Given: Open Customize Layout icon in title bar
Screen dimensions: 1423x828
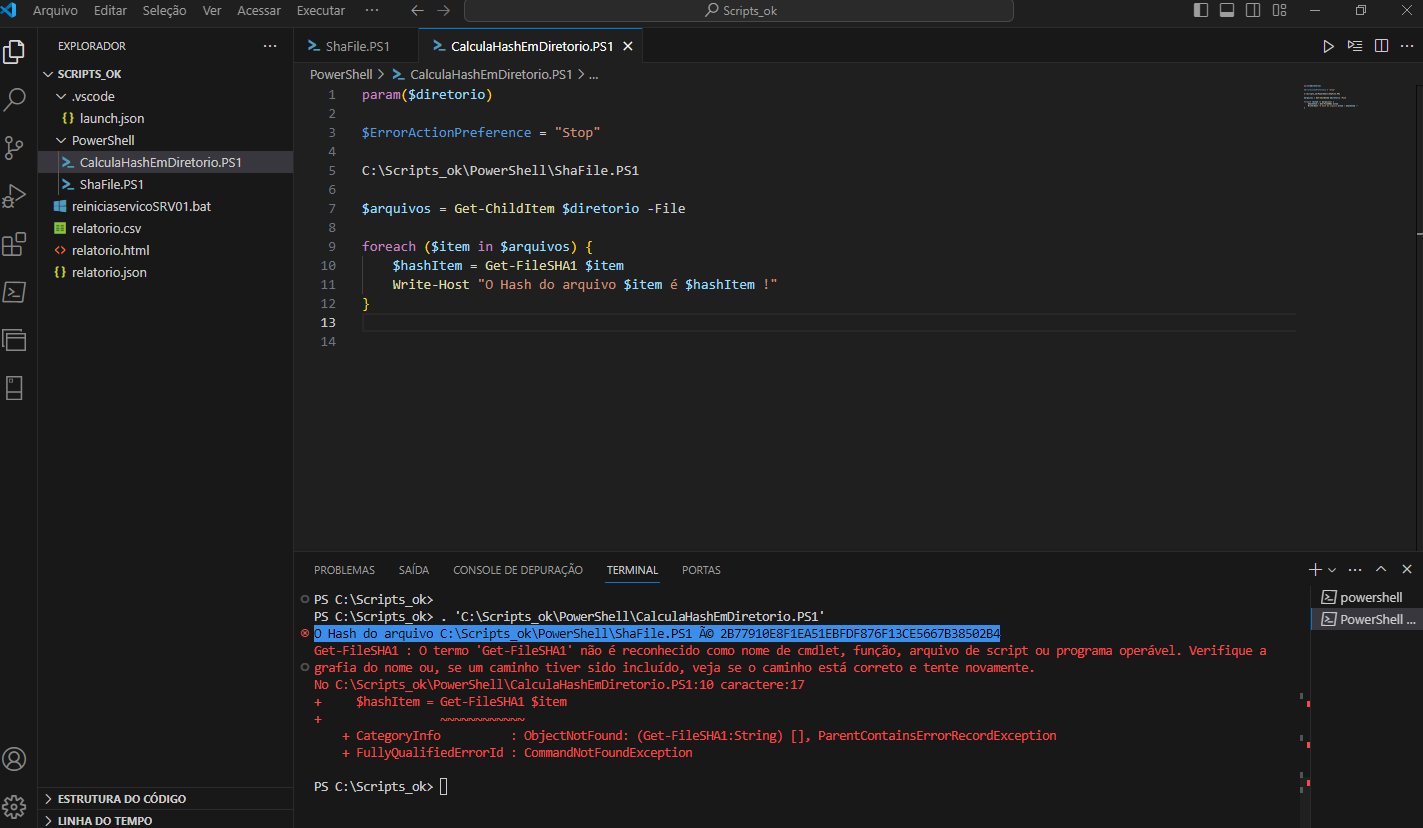Looking at the screenshot, I should pyautogui.click(x=1279, y=11).
